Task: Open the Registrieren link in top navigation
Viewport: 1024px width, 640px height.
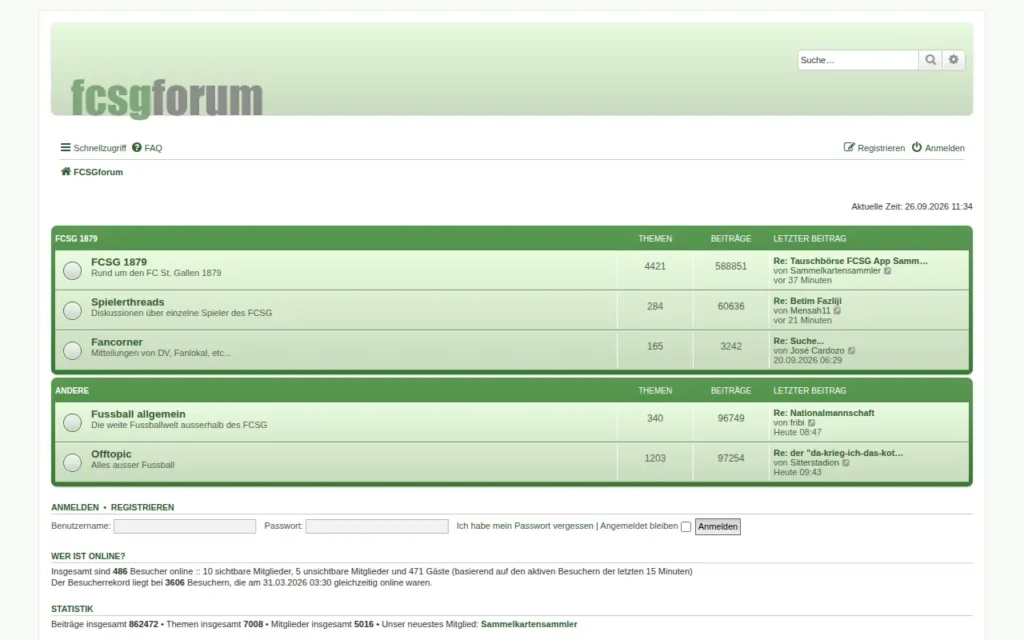Action: (874, 148)
